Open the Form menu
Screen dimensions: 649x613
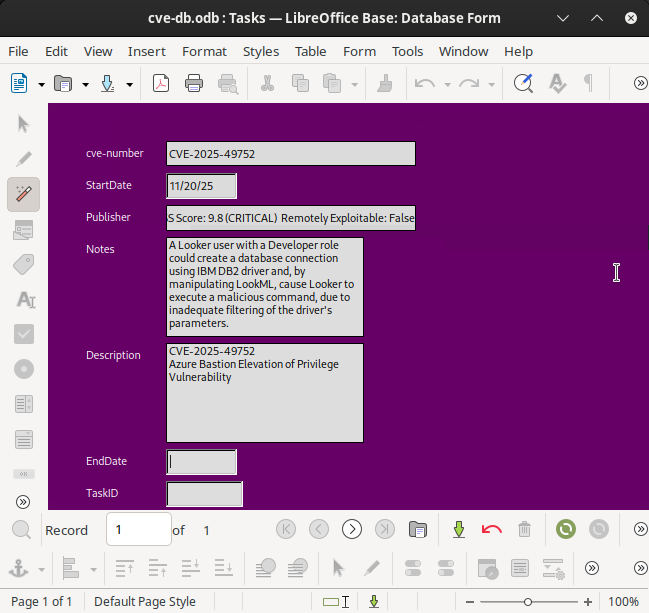[x=359, y=51]
